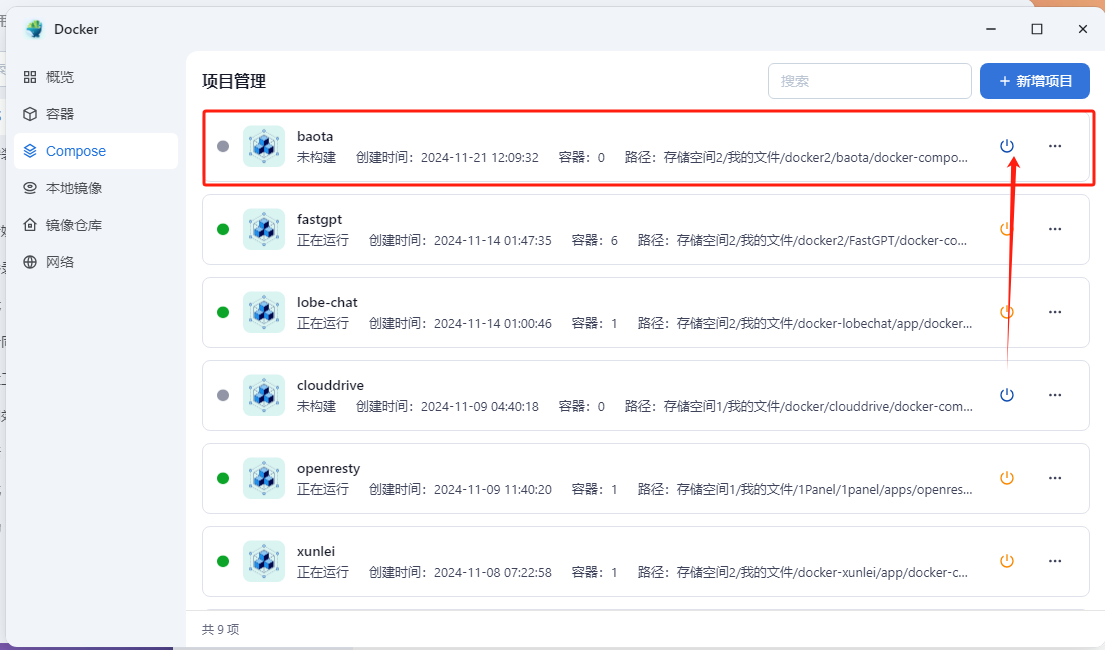1105x650 pixels.
Task: Minimize the Docker window
Action: (x=991, y=29)
